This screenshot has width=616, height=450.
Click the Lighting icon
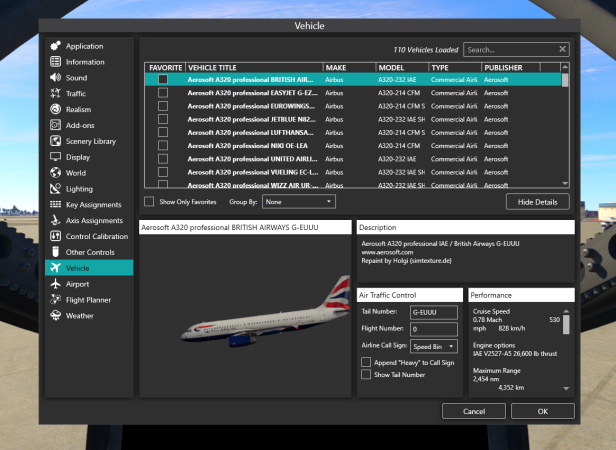pyautogui.click(x=55, y=189)
